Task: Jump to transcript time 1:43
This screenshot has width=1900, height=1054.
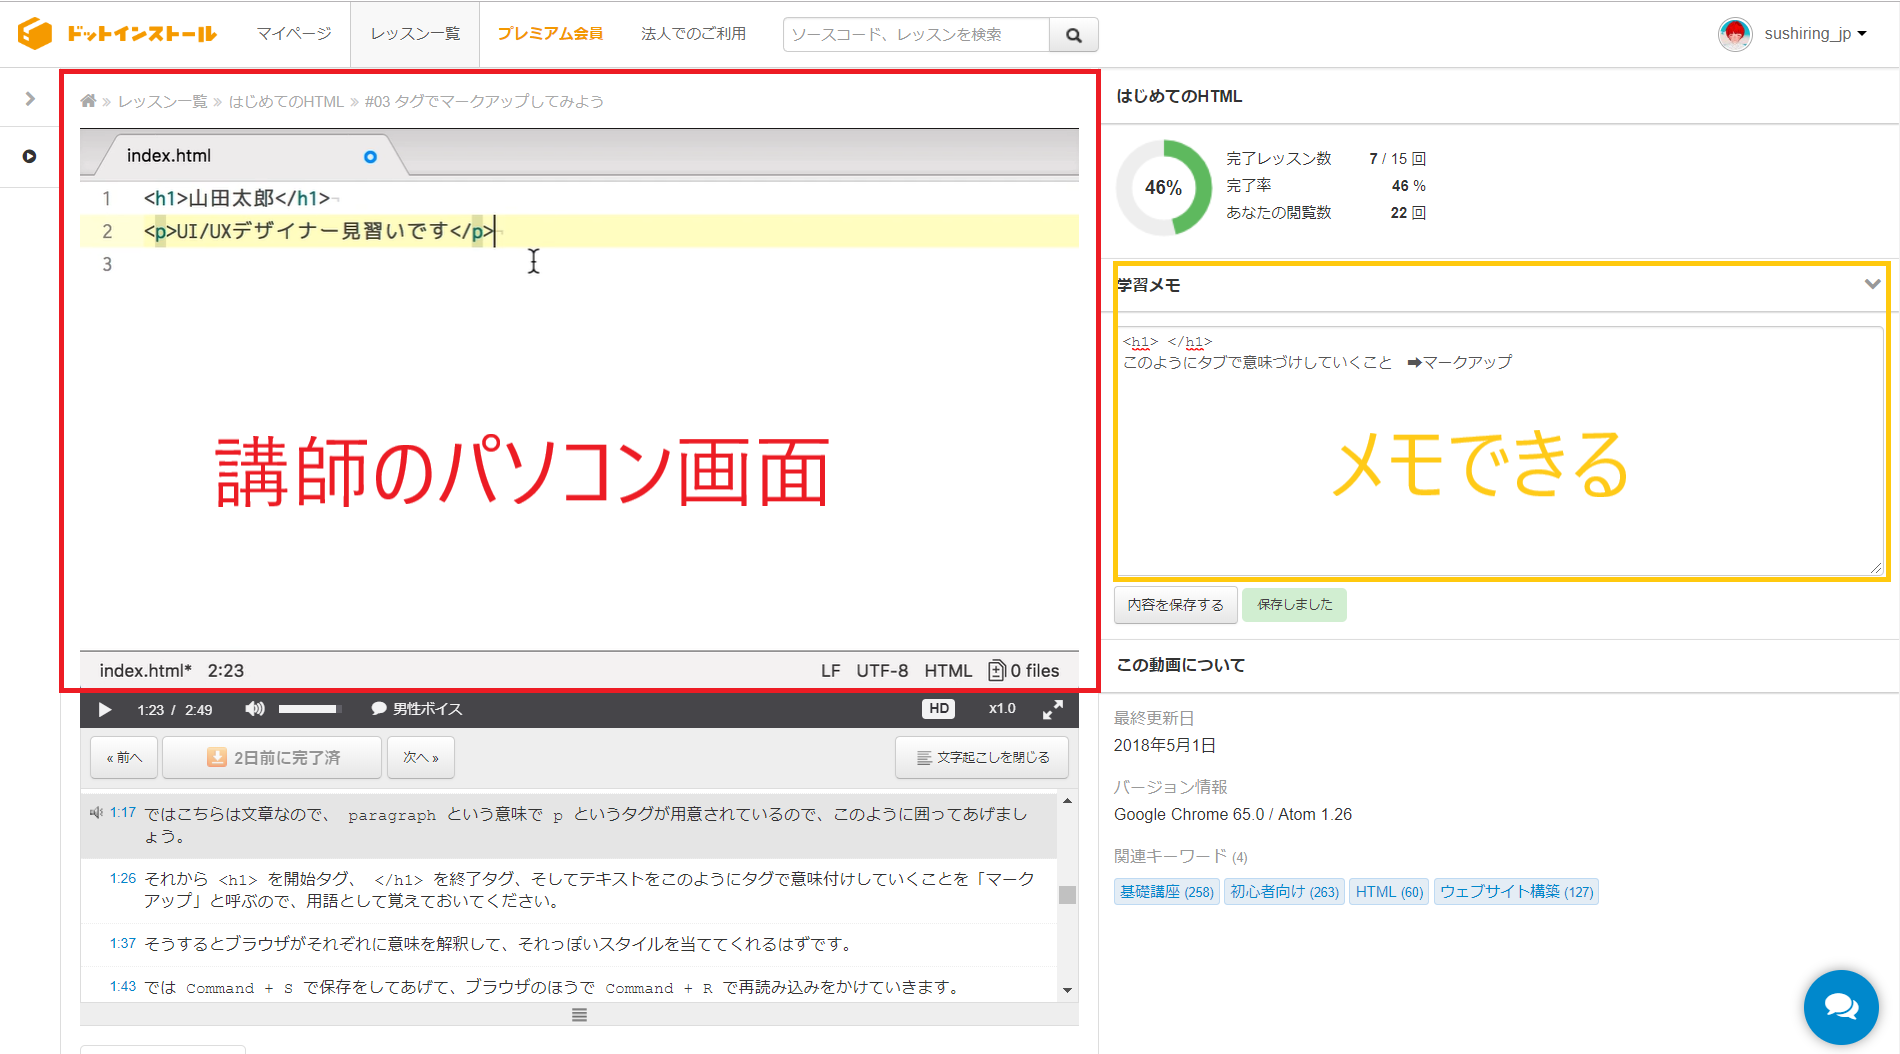Action: click(x=123, y=986)
